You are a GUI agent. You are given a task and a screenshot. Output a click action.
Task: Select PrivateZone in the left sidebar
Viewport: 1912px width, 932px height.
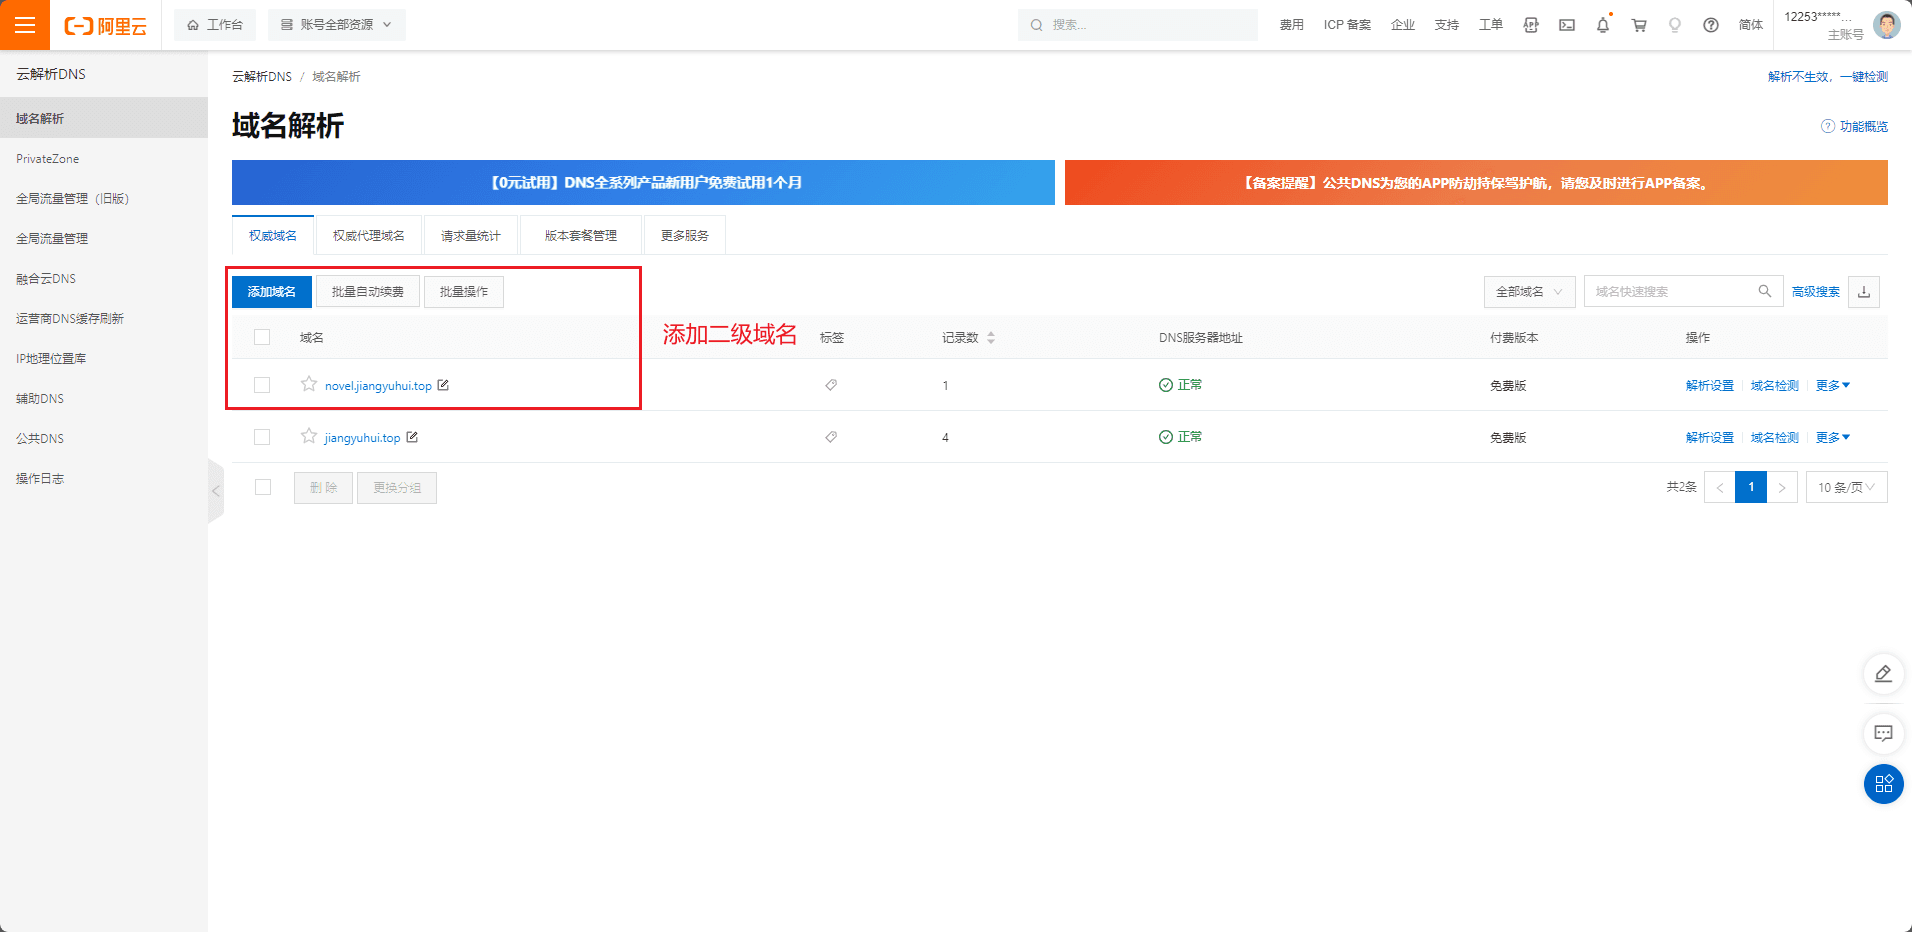tap(48, 159)
